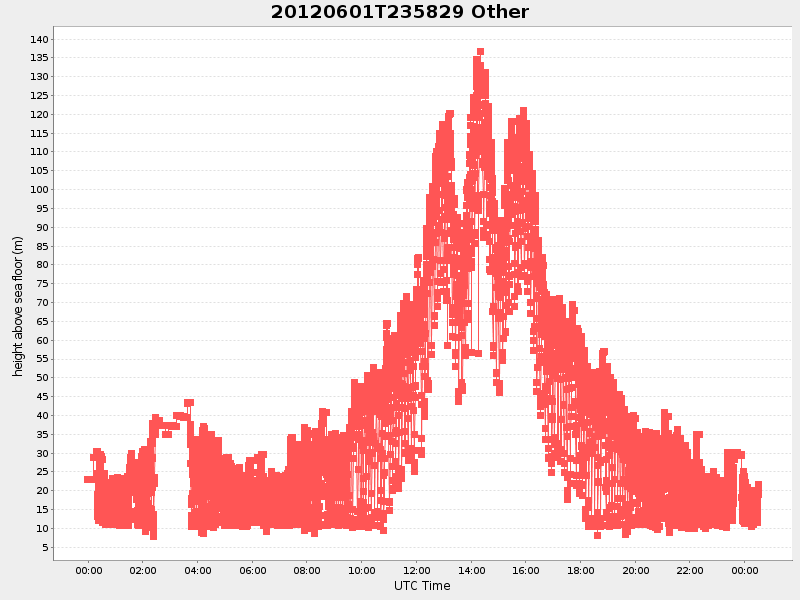Image resolution: width=800 pixels, height=600 pixels.
Task: Click the 06:00 tick label
Action: pyautogui.click(x=253, y=572)
